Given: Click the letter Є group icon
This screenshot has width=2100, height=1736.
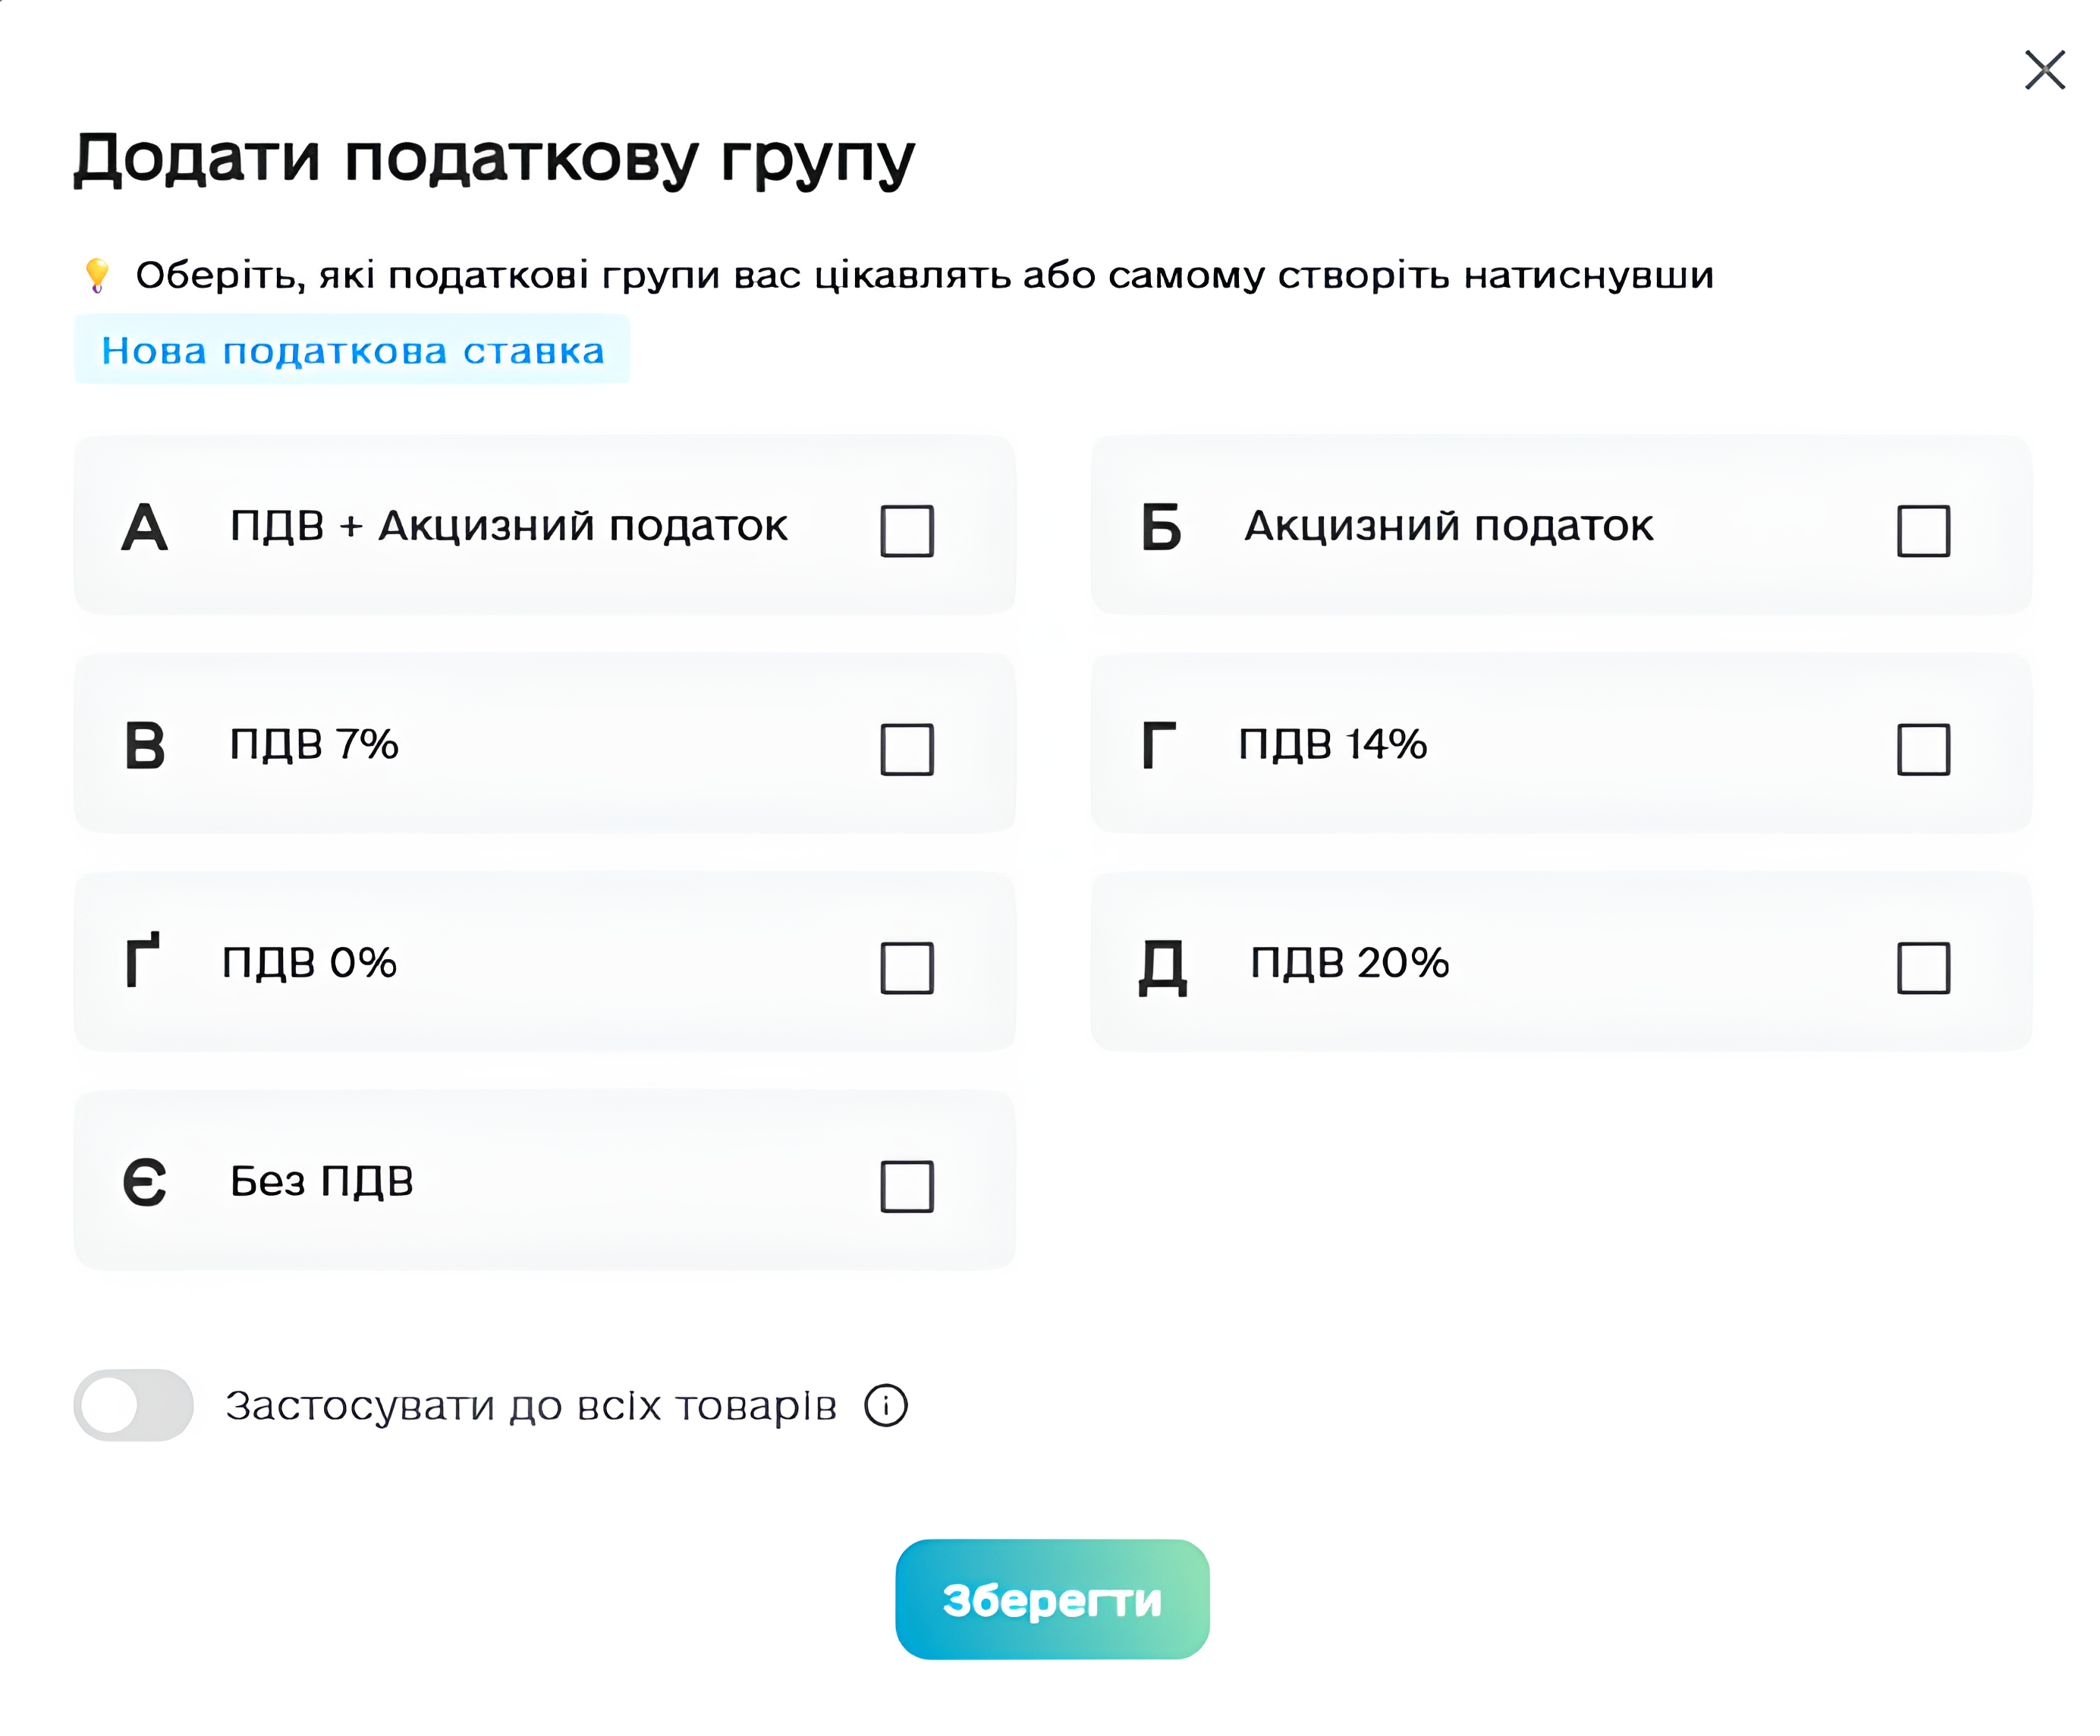Looking at the screenshot, I should (x=145, y=1183).
